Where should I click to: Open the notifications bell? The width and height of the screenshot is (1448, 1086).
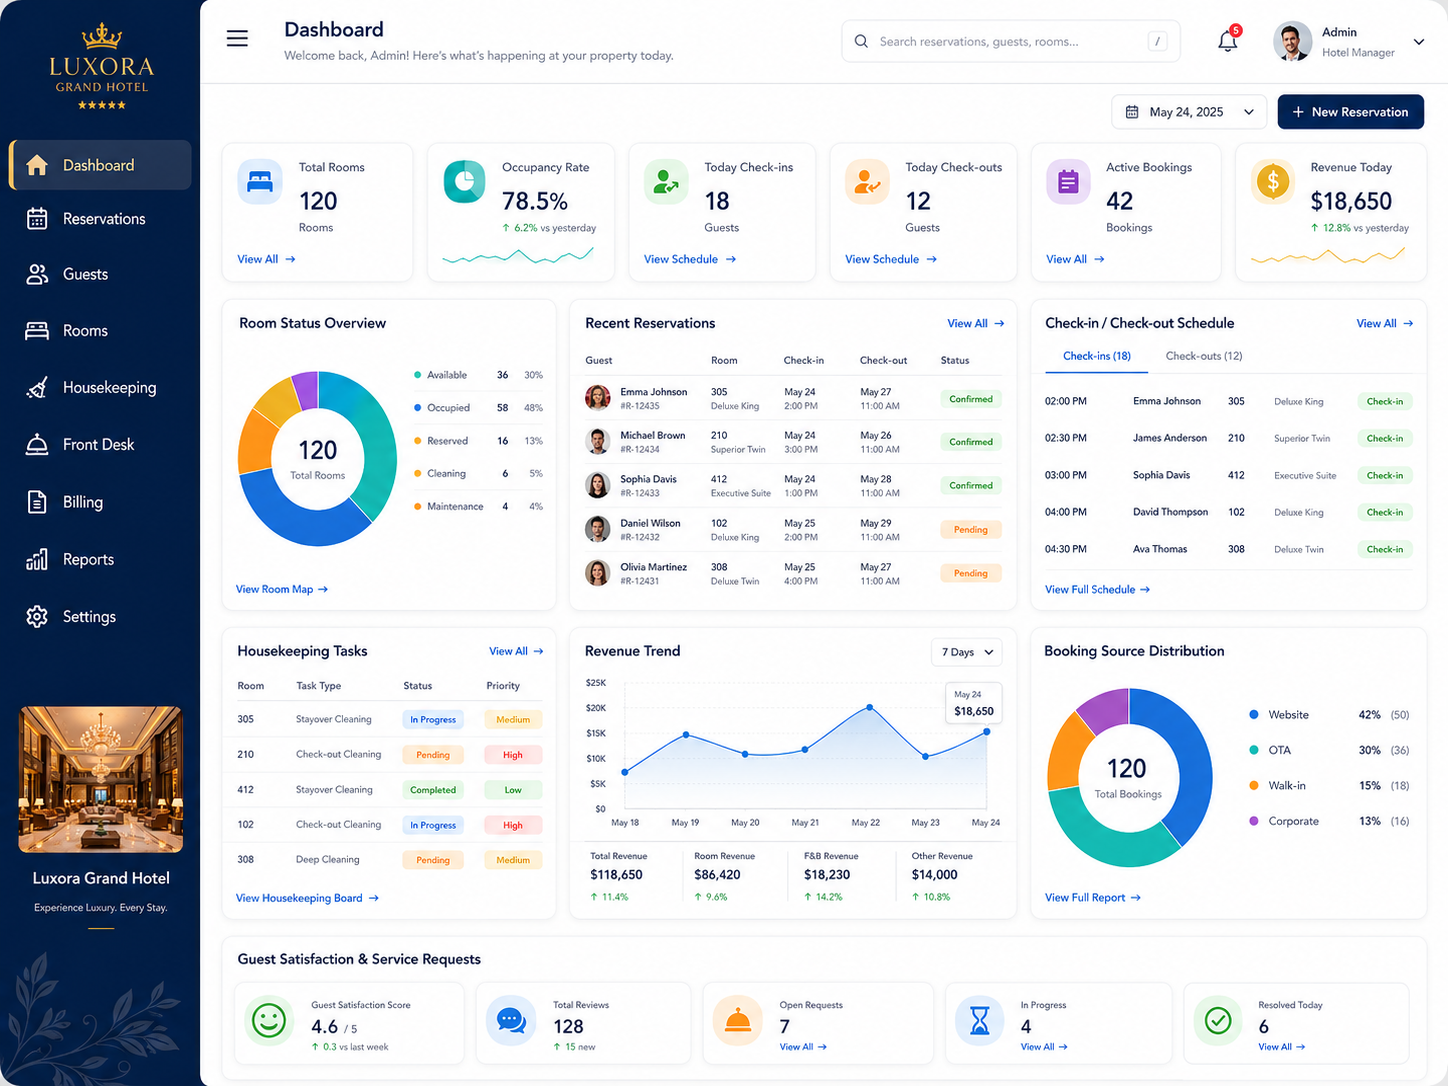(x=1228, y=41)
